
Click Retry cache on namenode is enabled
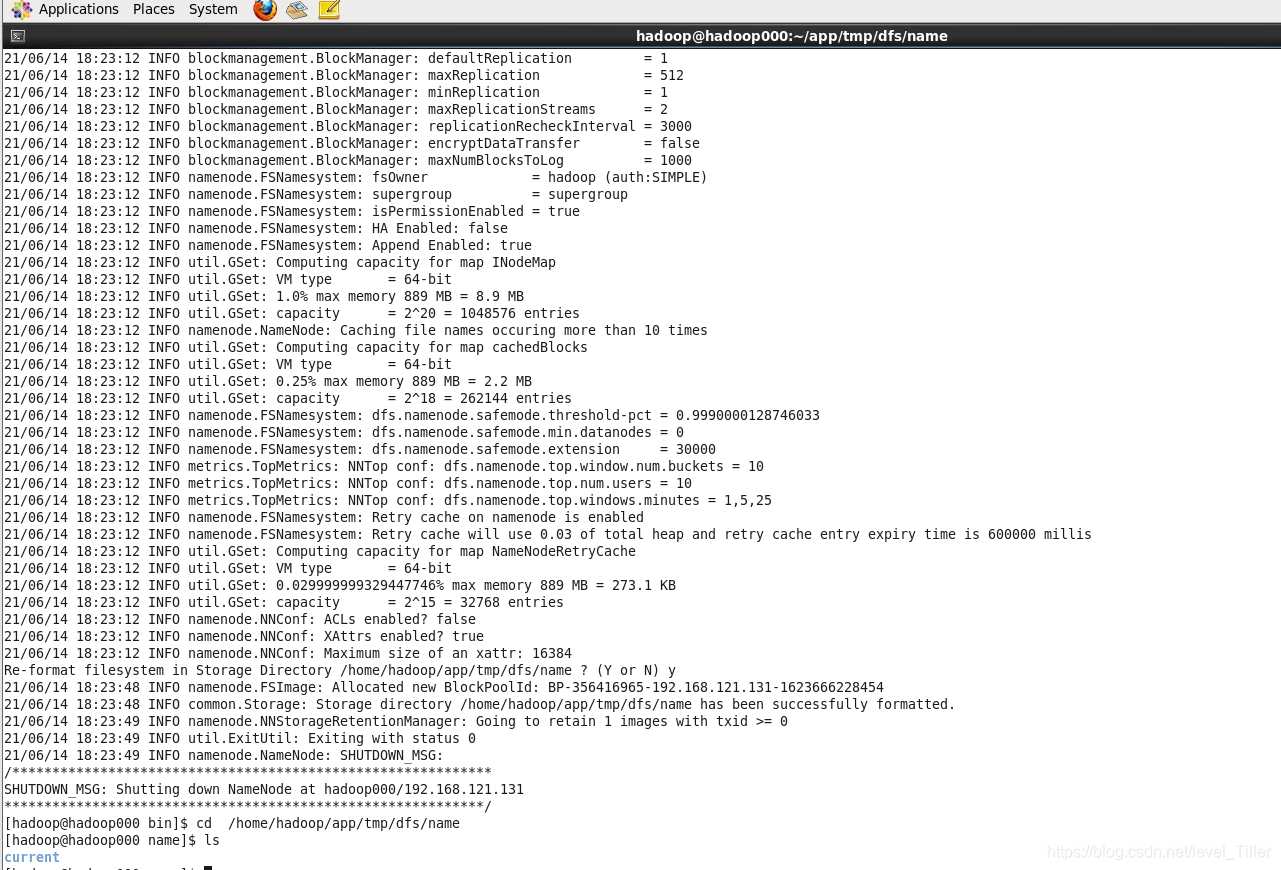(324, 517)
